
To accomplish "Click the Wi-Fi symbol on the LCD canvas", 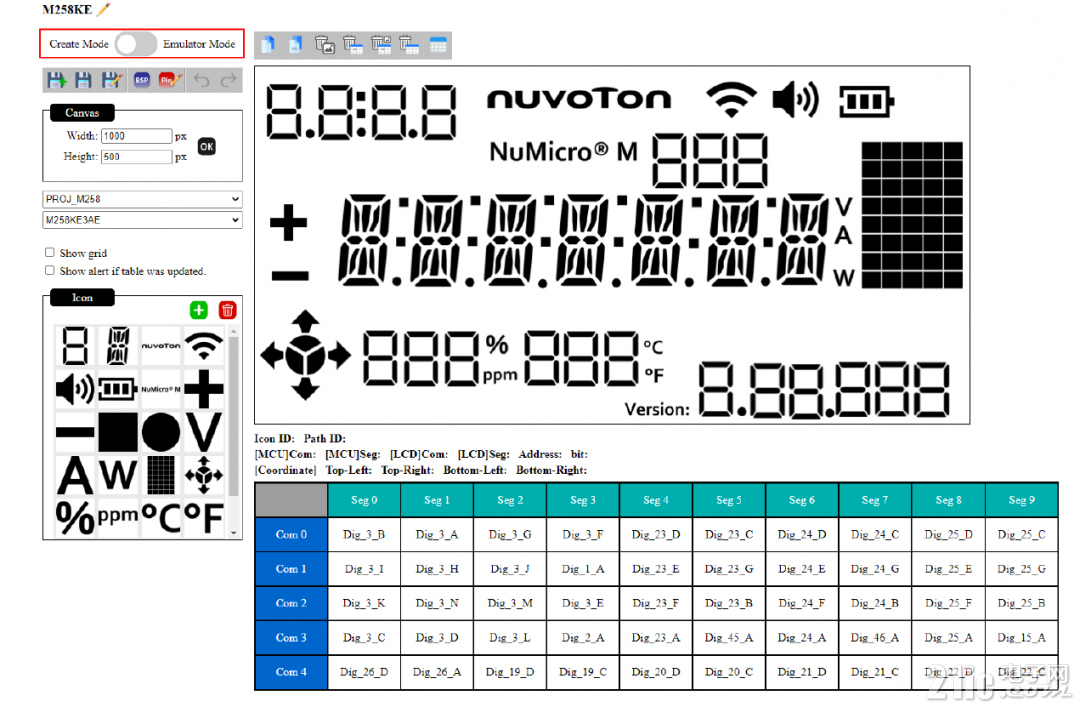I will click(x=731, y=100).
